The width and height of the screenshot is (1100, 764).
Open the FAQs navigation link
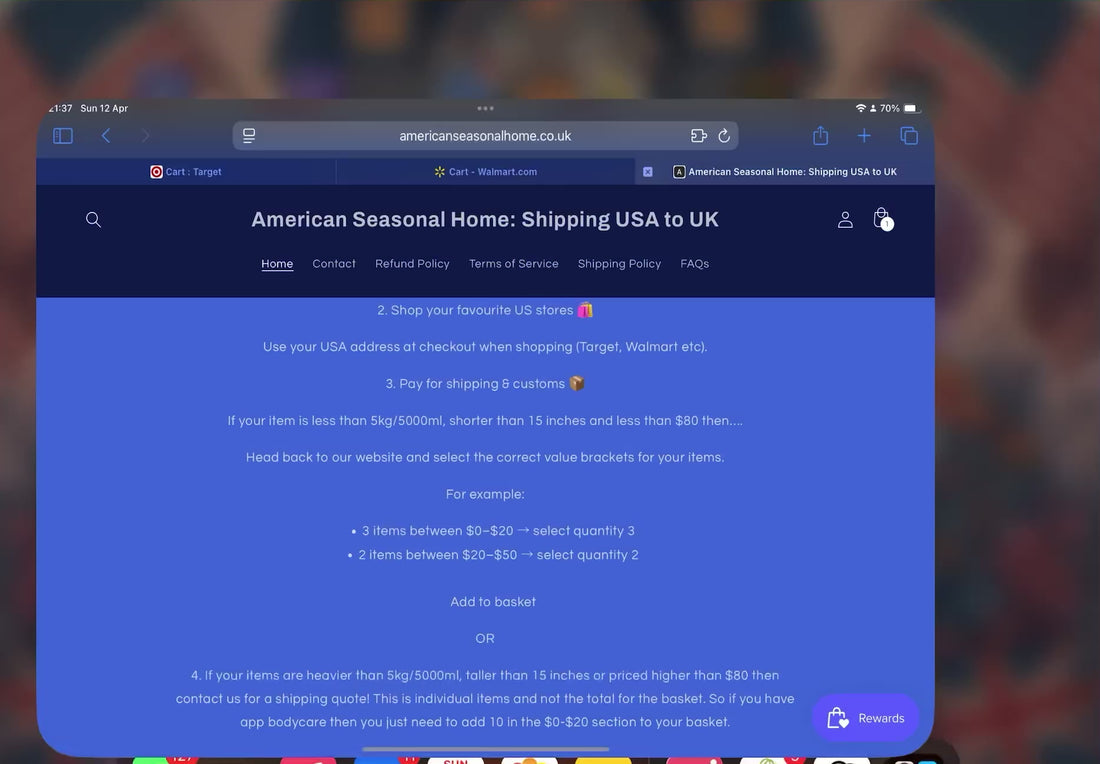click(x=695, y=264)
